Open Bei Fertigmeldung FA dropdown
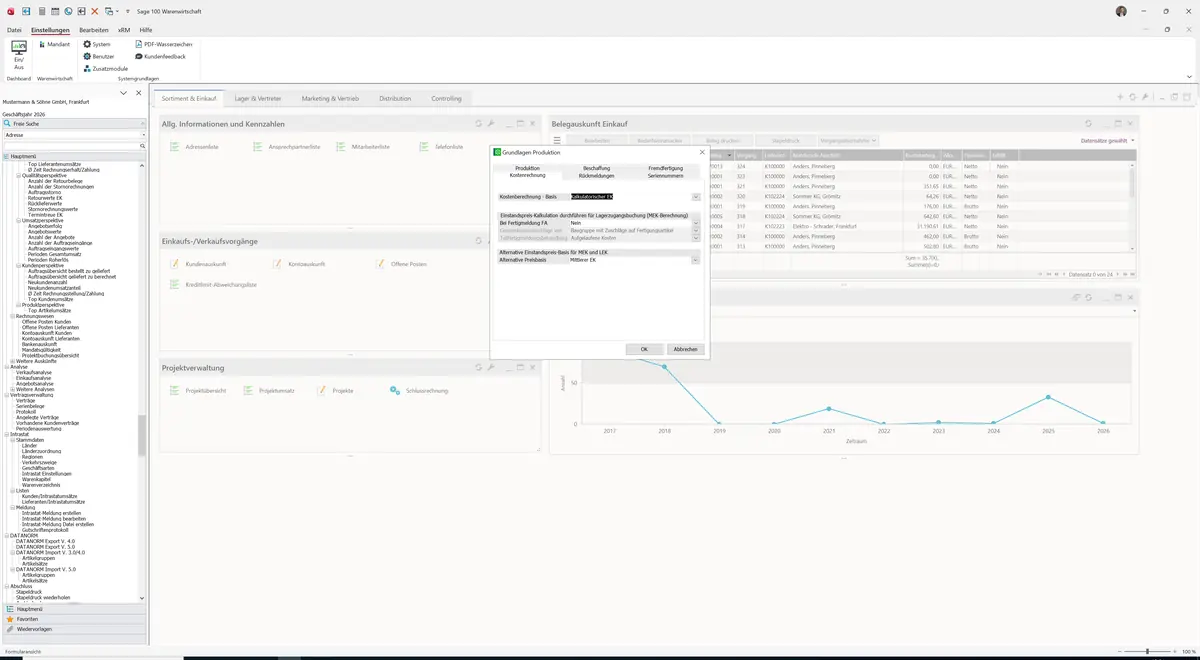1200x660 pixels. tap(696, 223)
